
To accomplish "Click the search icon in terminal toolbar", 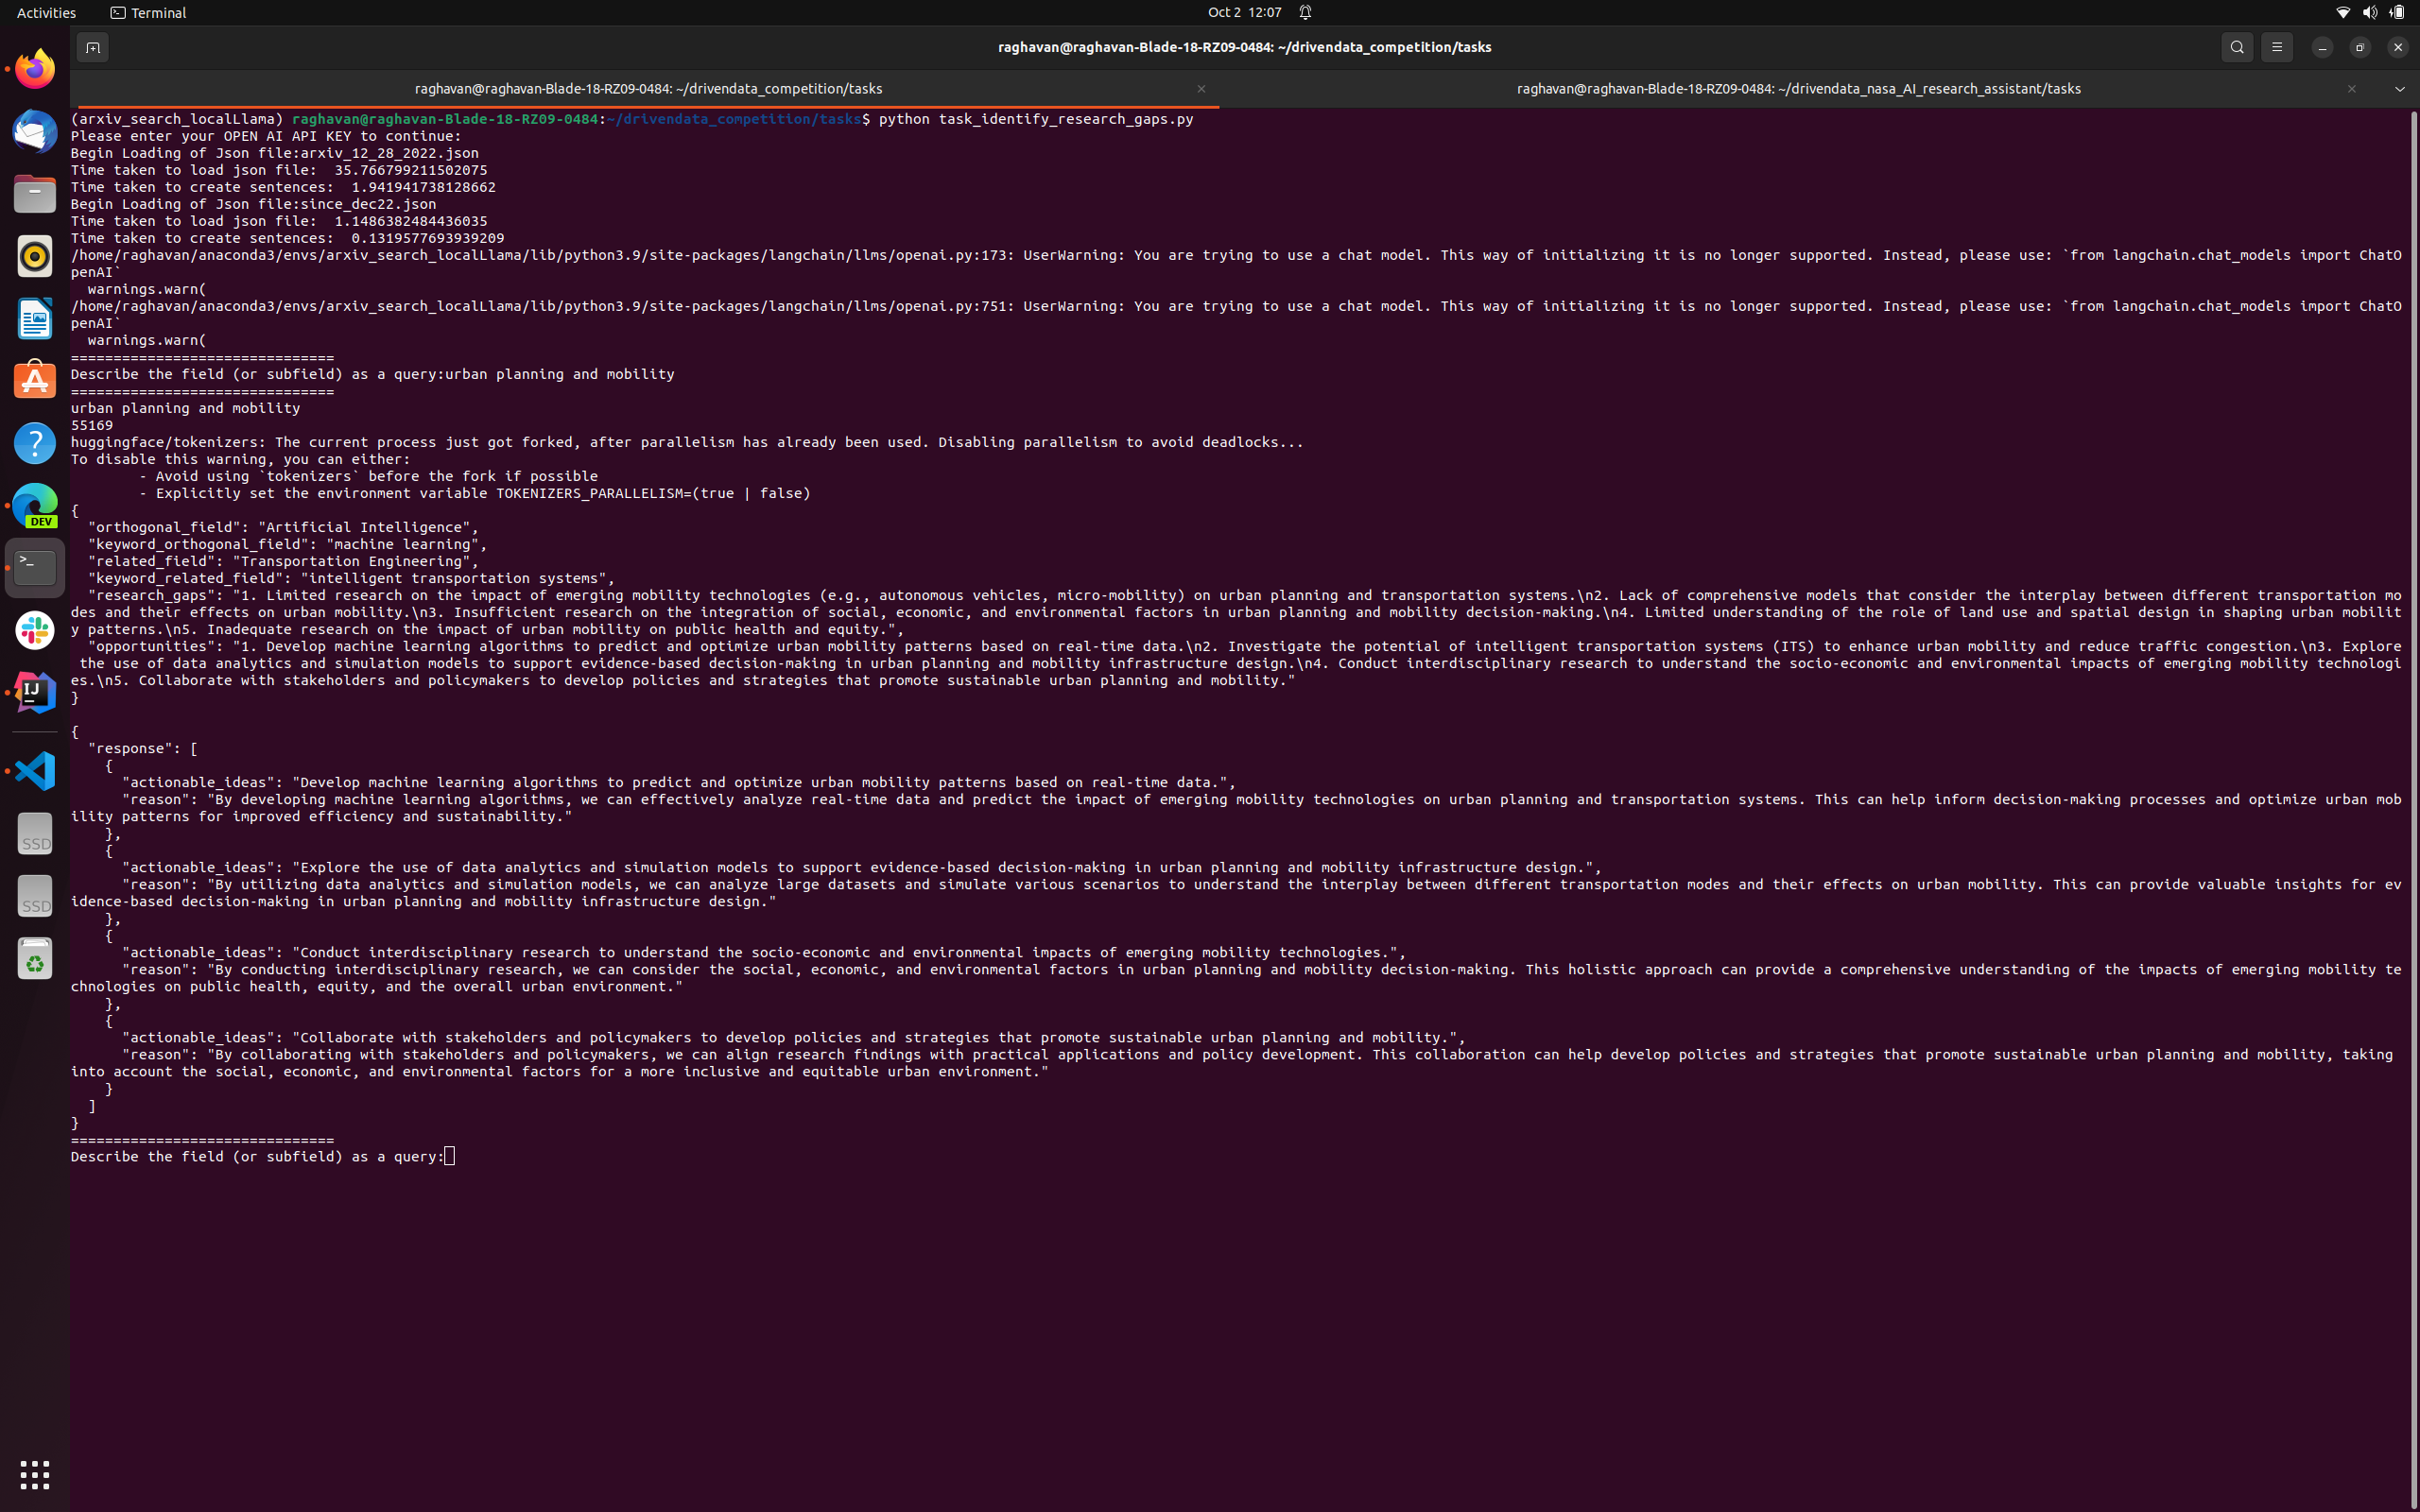I will point(2237,47).
